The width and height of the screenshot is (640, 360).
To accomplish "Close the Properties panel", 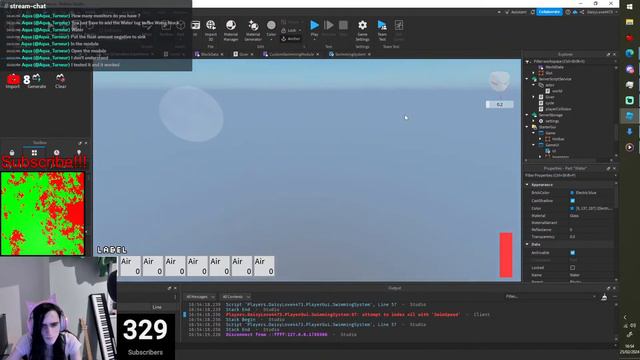I will click(614, 169).
